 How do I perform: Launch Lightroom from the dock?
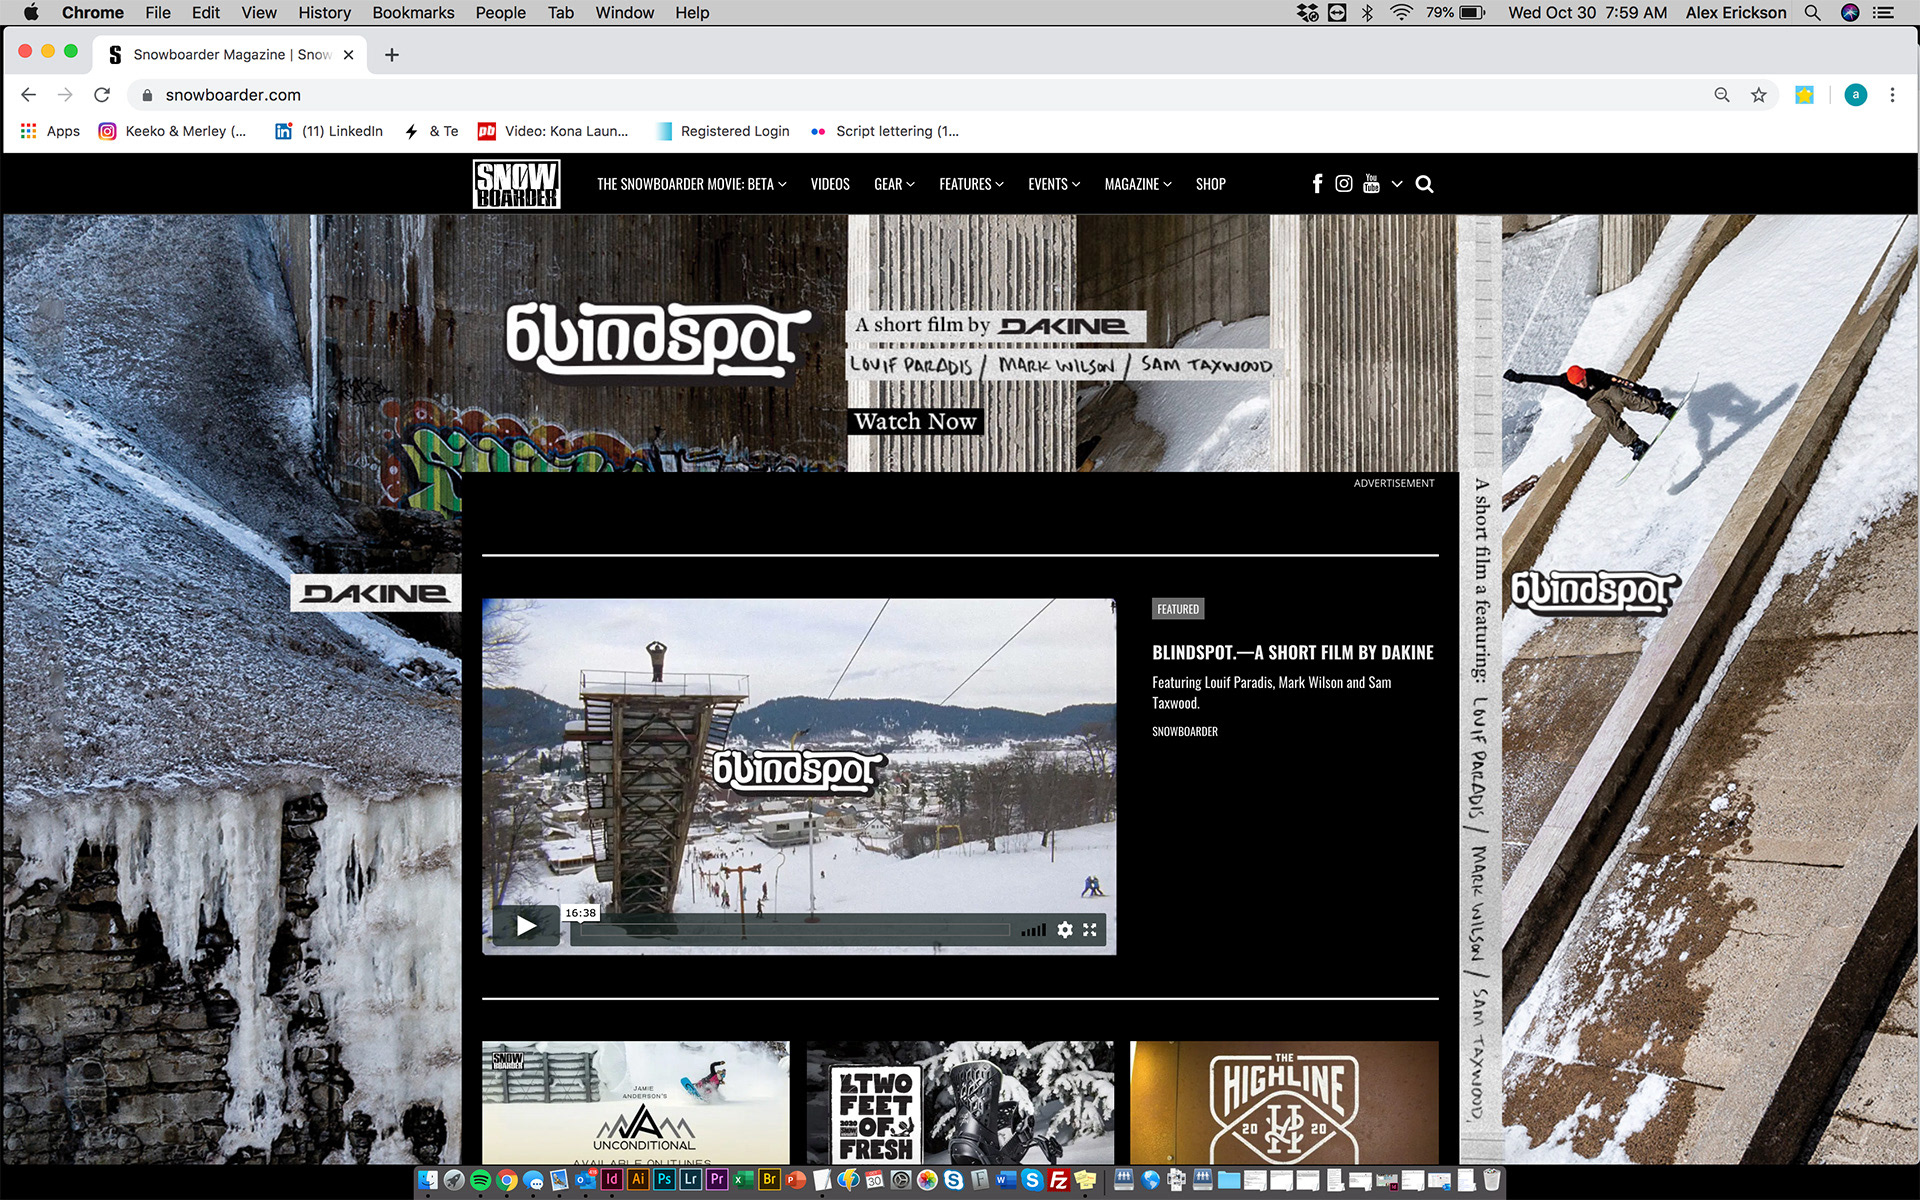[x=691, y=1180]
